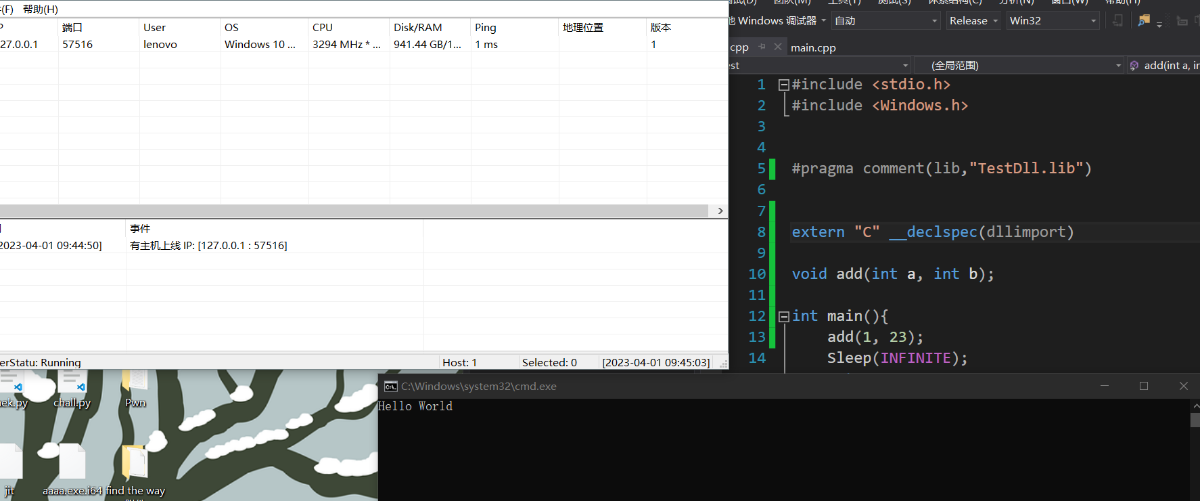1200x501 pixels.
Task: Click the Windows 调试器 start button
Action: 773,20
